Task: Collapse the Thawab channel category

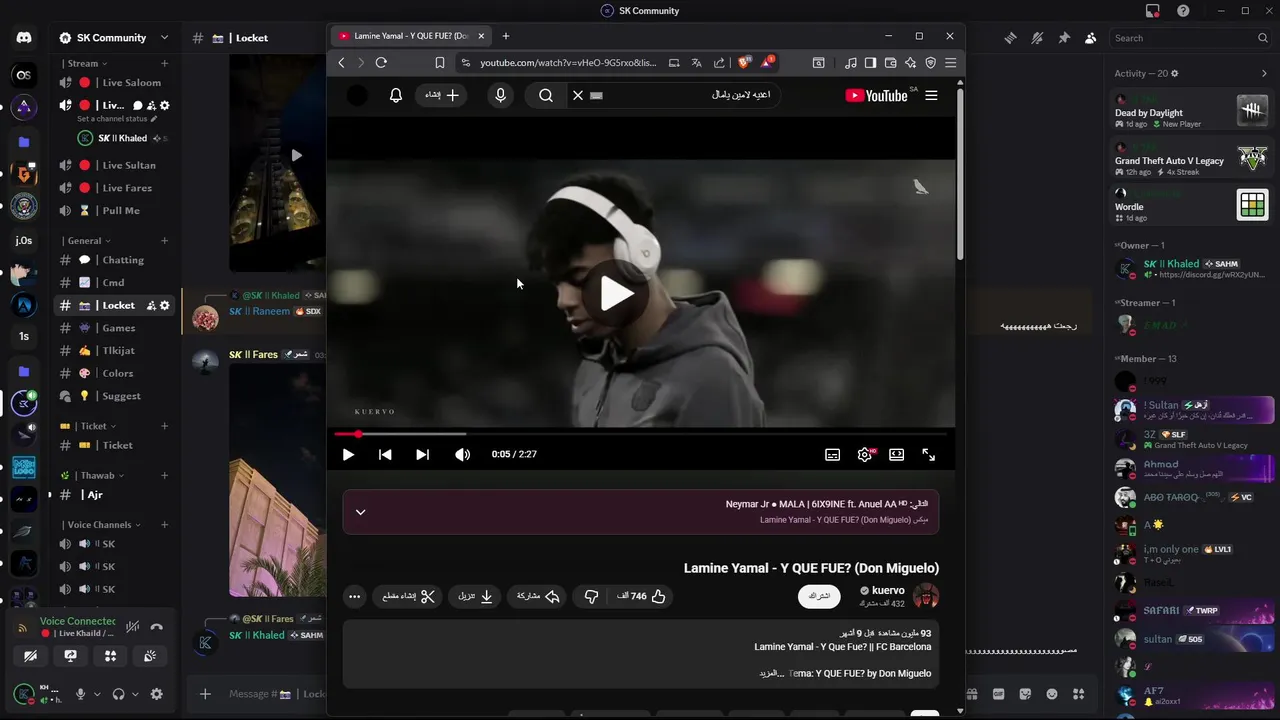Action: (x=101, y=476)
